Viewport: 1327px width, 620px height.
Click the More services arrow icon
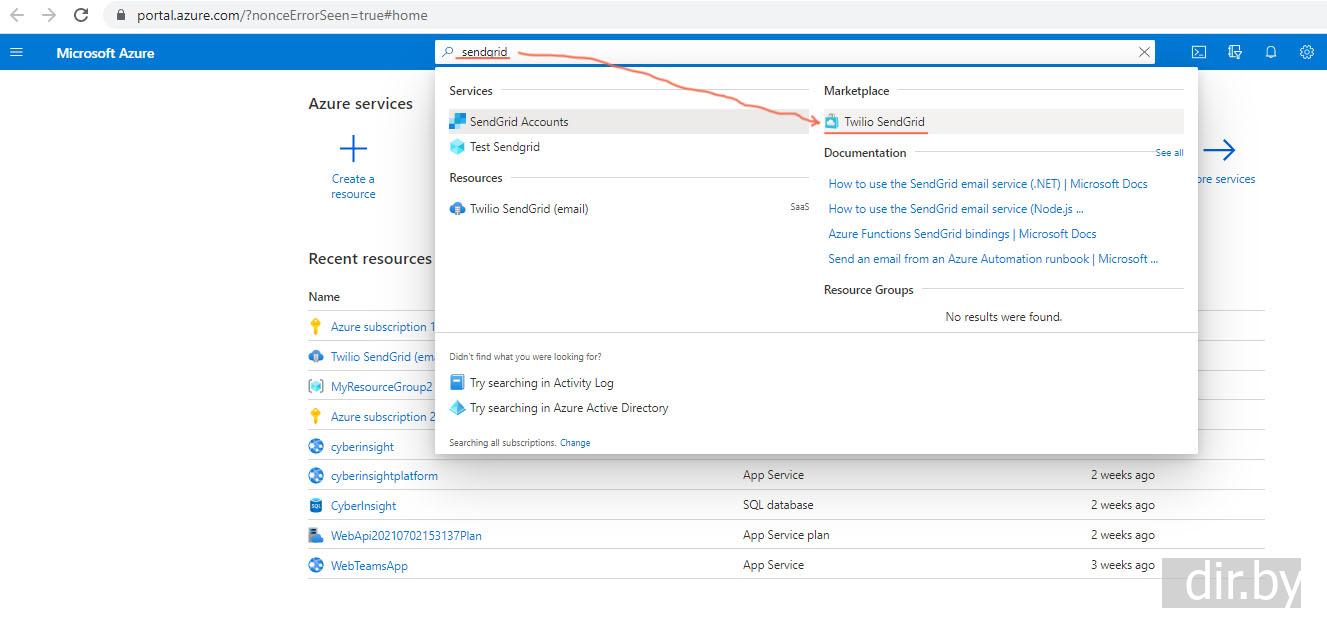(1218, 150)
